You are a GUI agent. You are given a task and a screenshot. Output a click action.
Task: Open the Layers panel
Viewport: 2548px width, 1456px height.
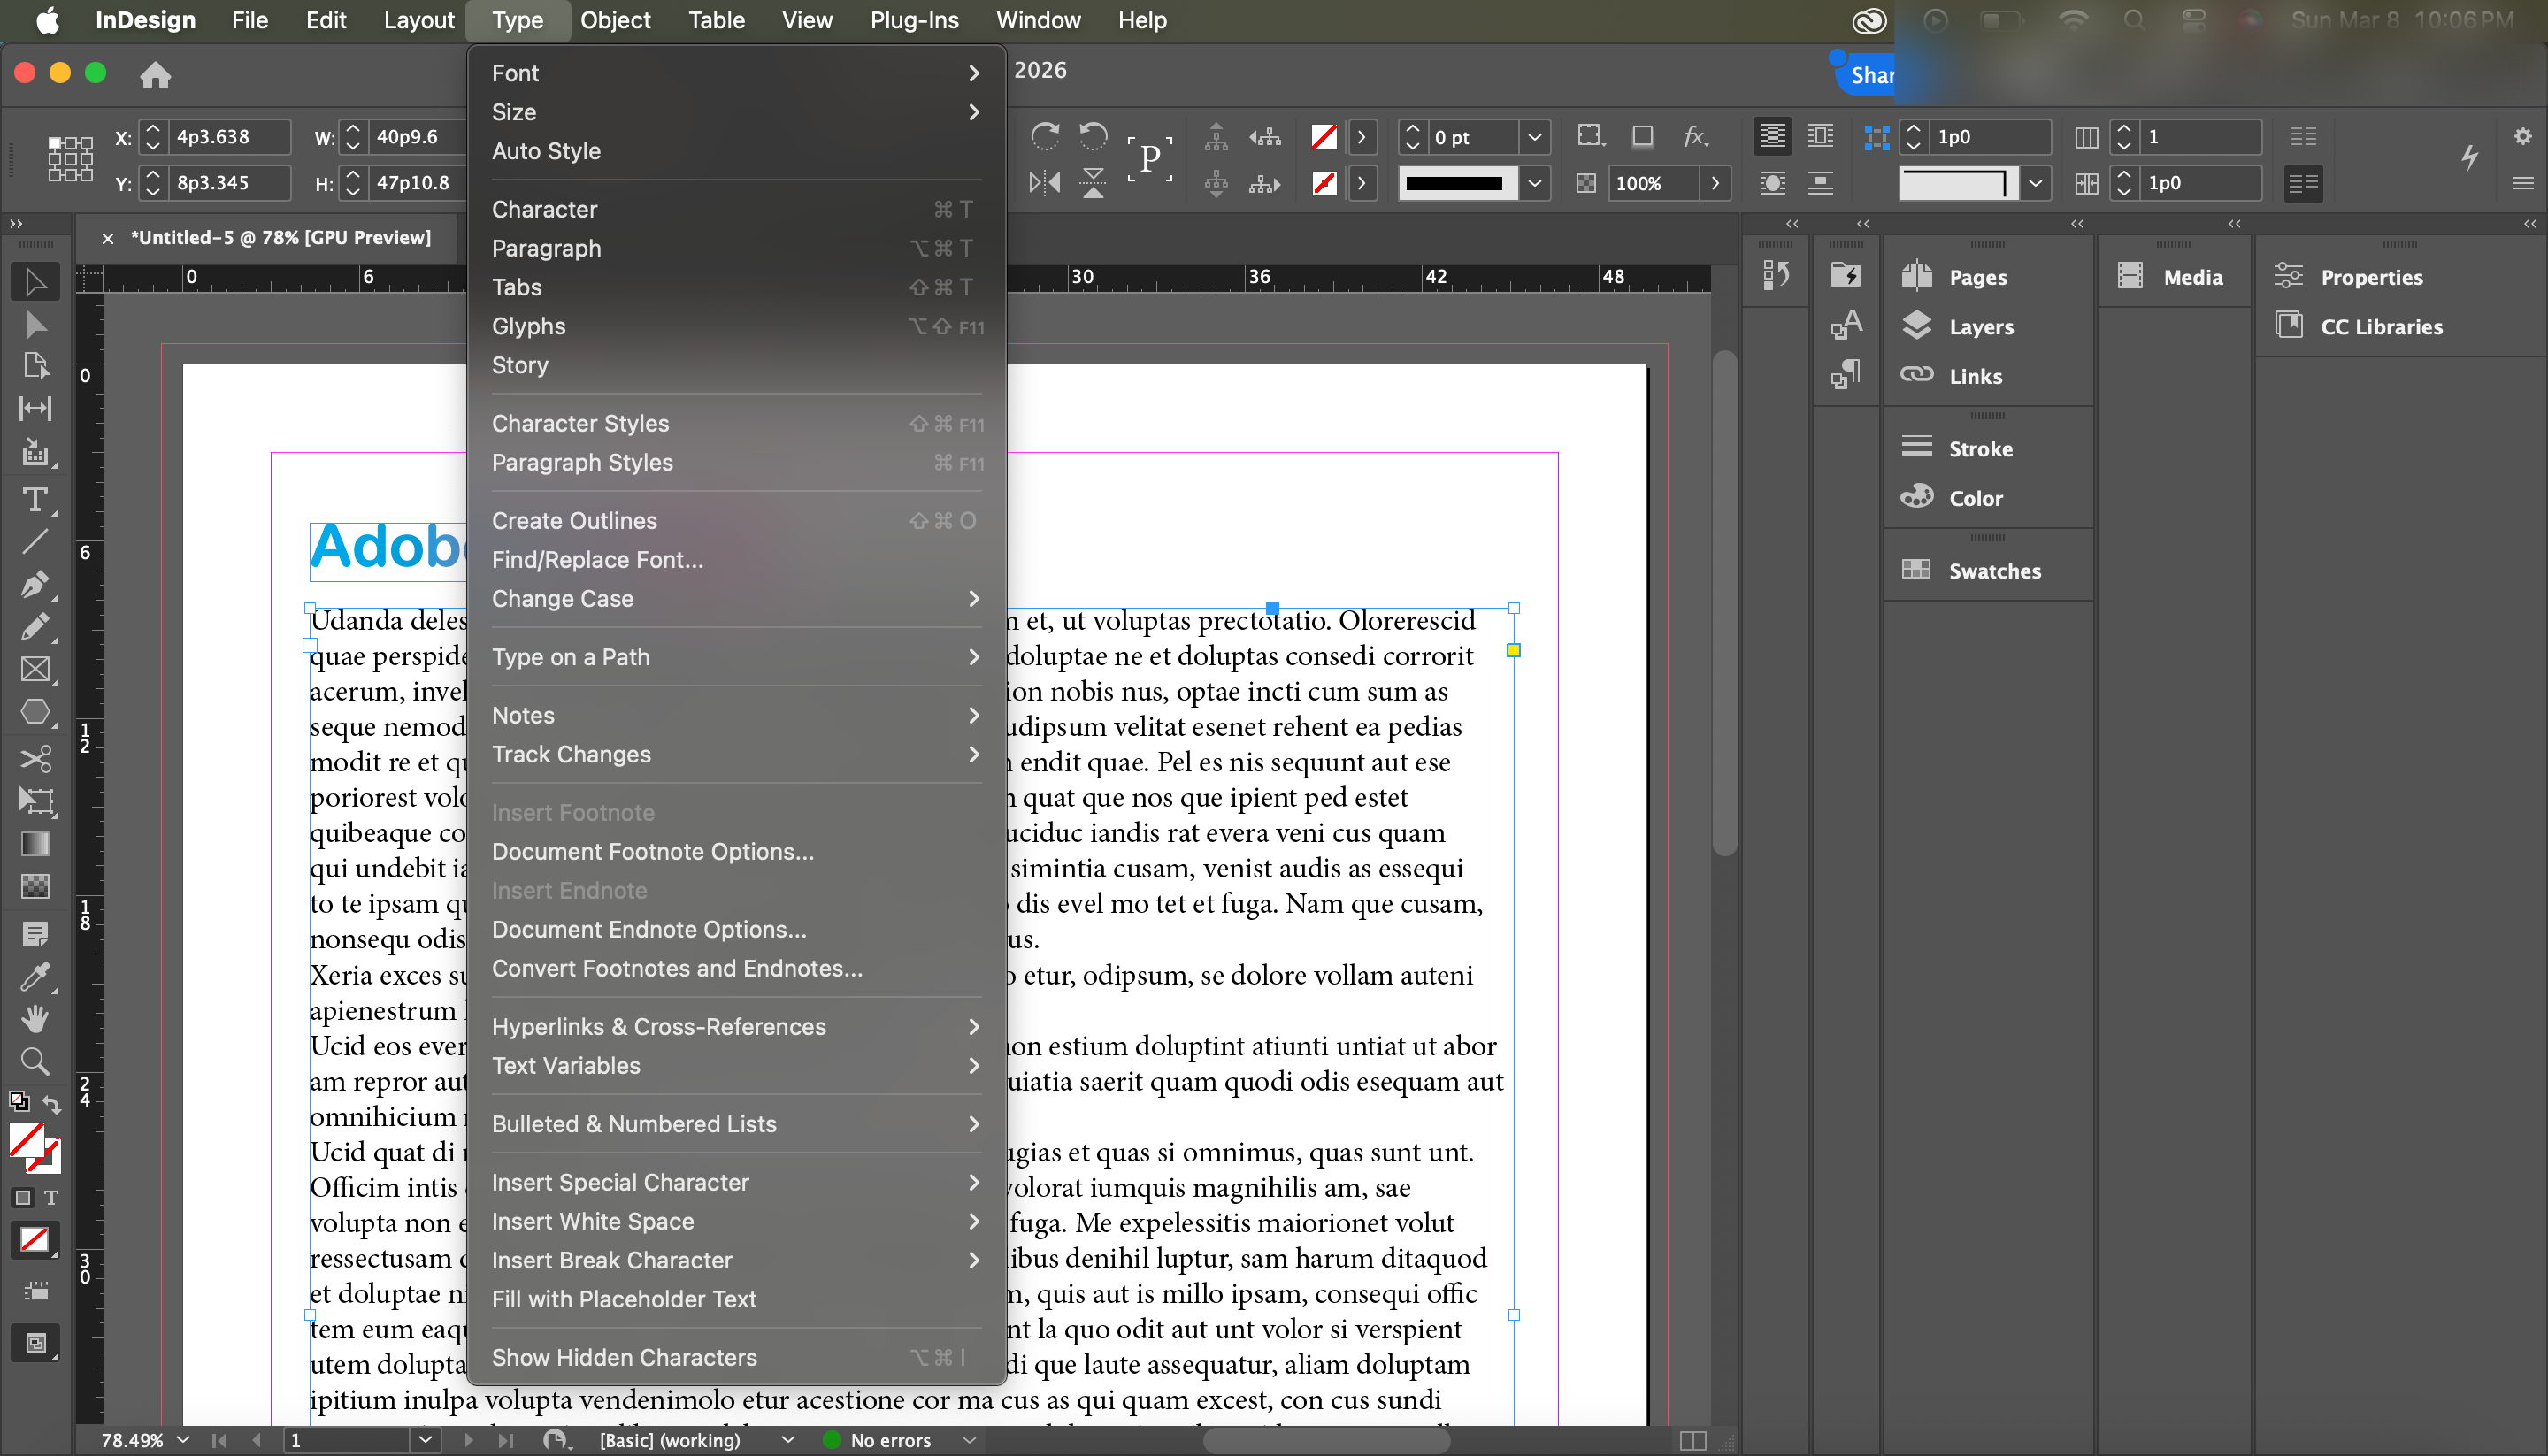pos(1979,327)
